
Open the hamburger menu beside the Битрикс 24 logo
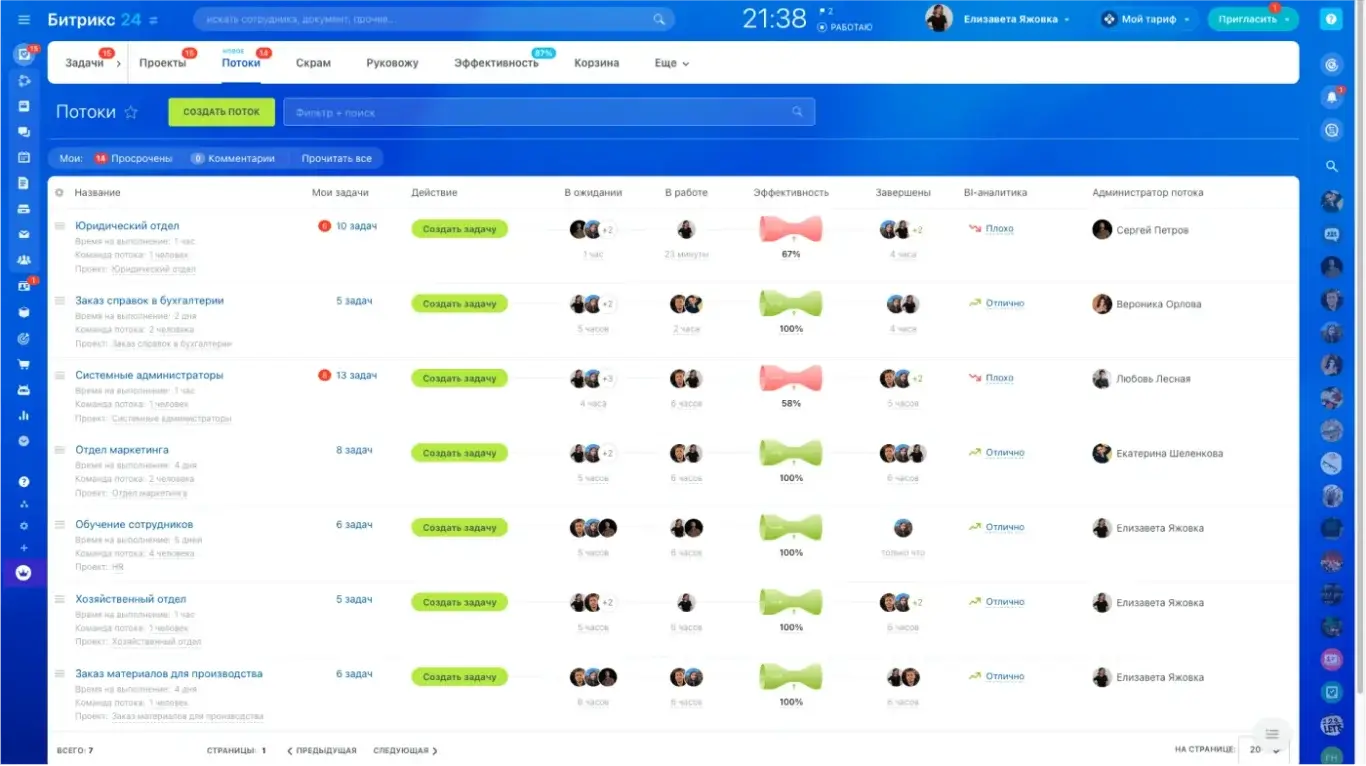(24, 20)
